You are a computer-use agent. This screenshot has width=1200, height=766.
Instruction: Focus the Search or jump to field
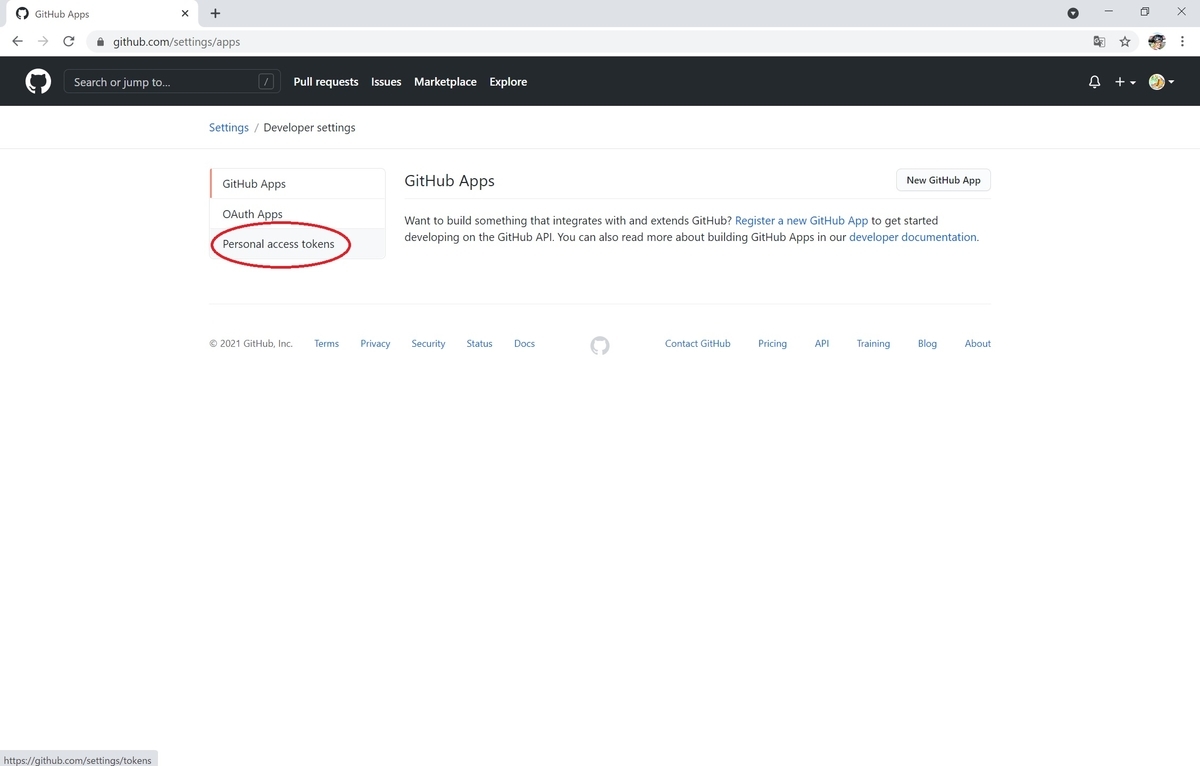tap(172, 82)
